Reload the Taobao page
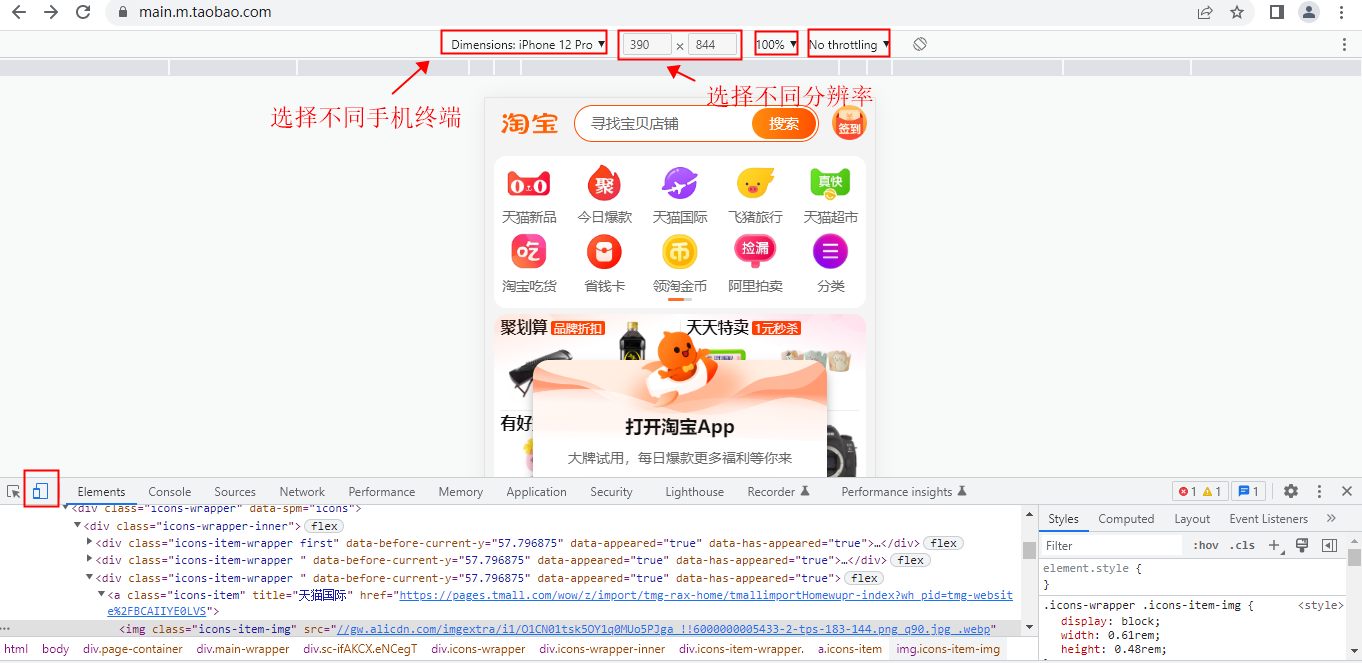Viewport: 1362px width, 663px height. tap(84, 12)
